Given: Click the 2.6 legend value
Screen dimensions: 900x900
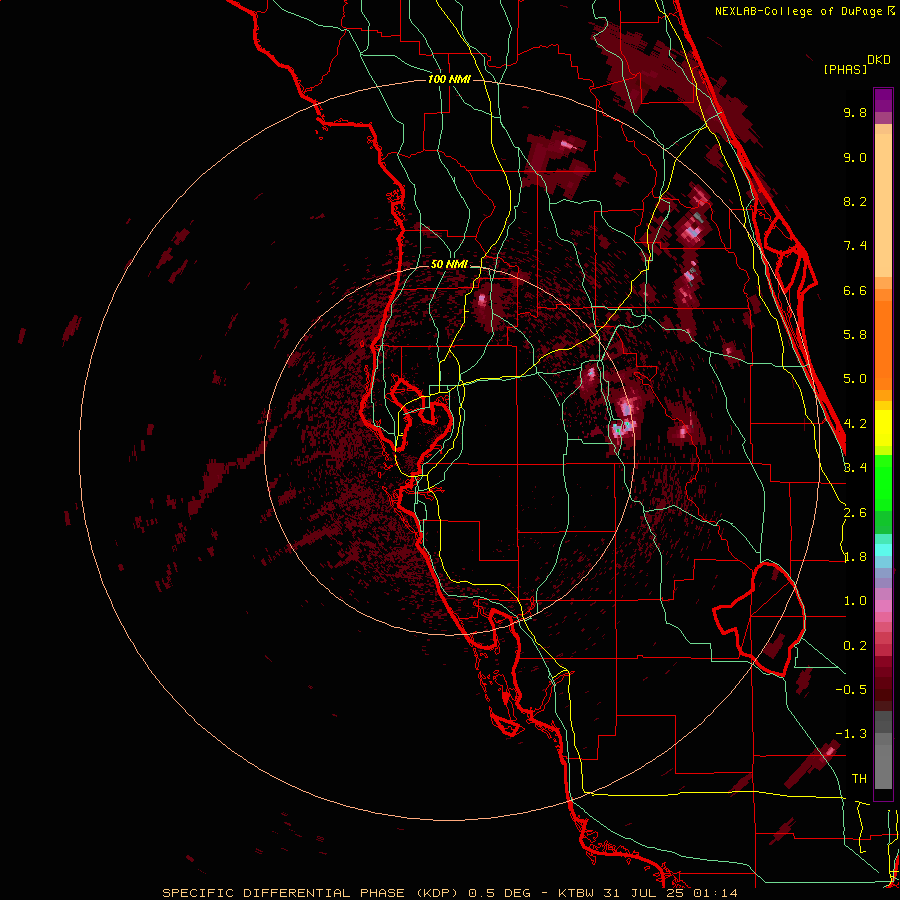Looking at the screenshot, I should click(855, 513).
